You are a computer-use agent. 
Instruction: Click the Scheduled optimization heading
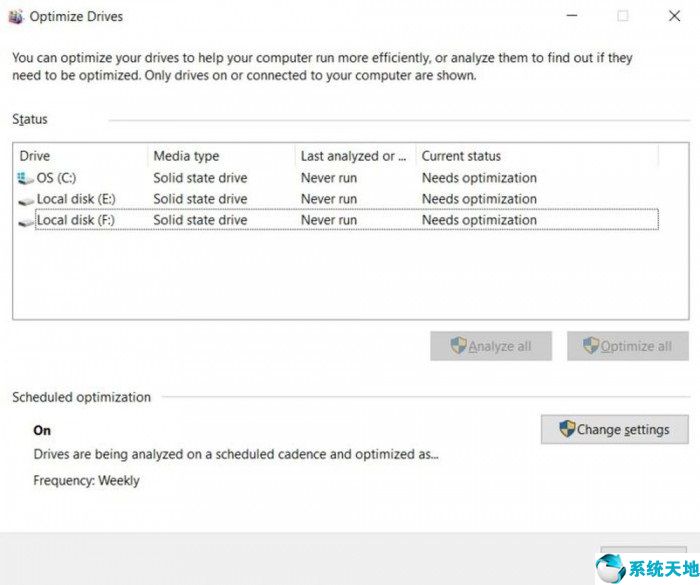click(81, 397)
